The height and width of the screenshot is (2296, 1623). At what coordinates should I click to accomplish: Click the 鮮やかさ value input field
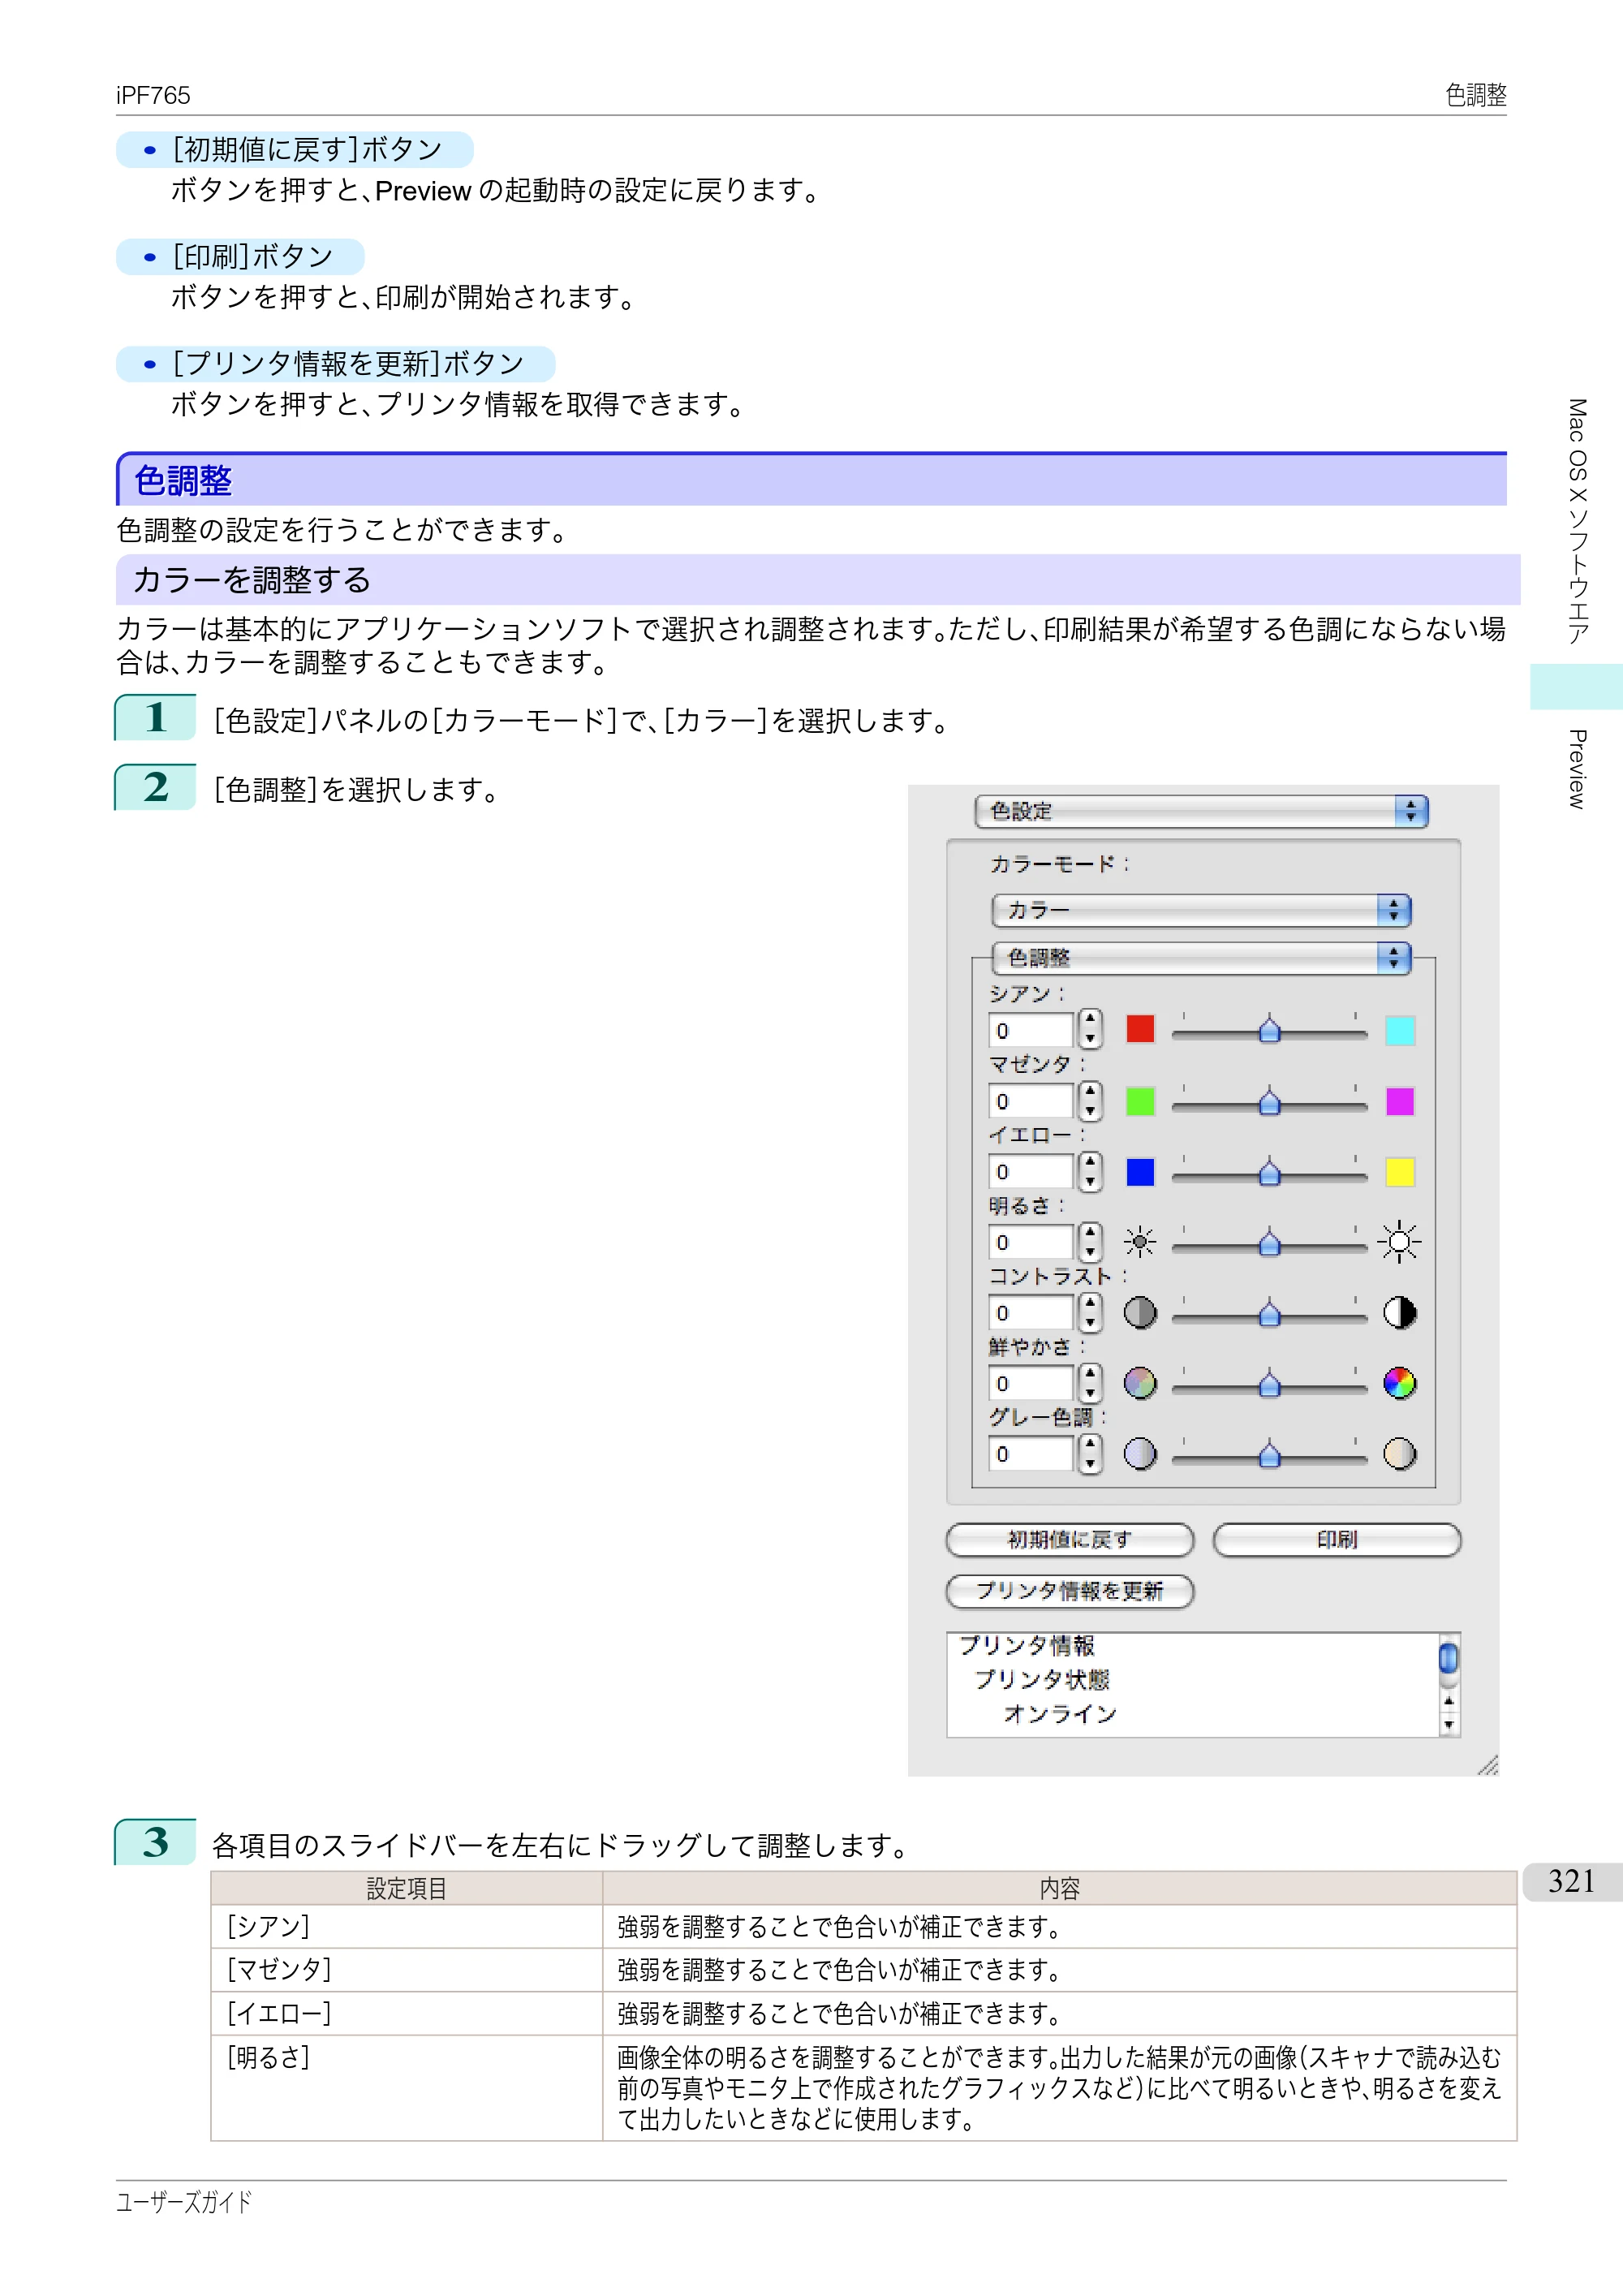point(1031,1383)
